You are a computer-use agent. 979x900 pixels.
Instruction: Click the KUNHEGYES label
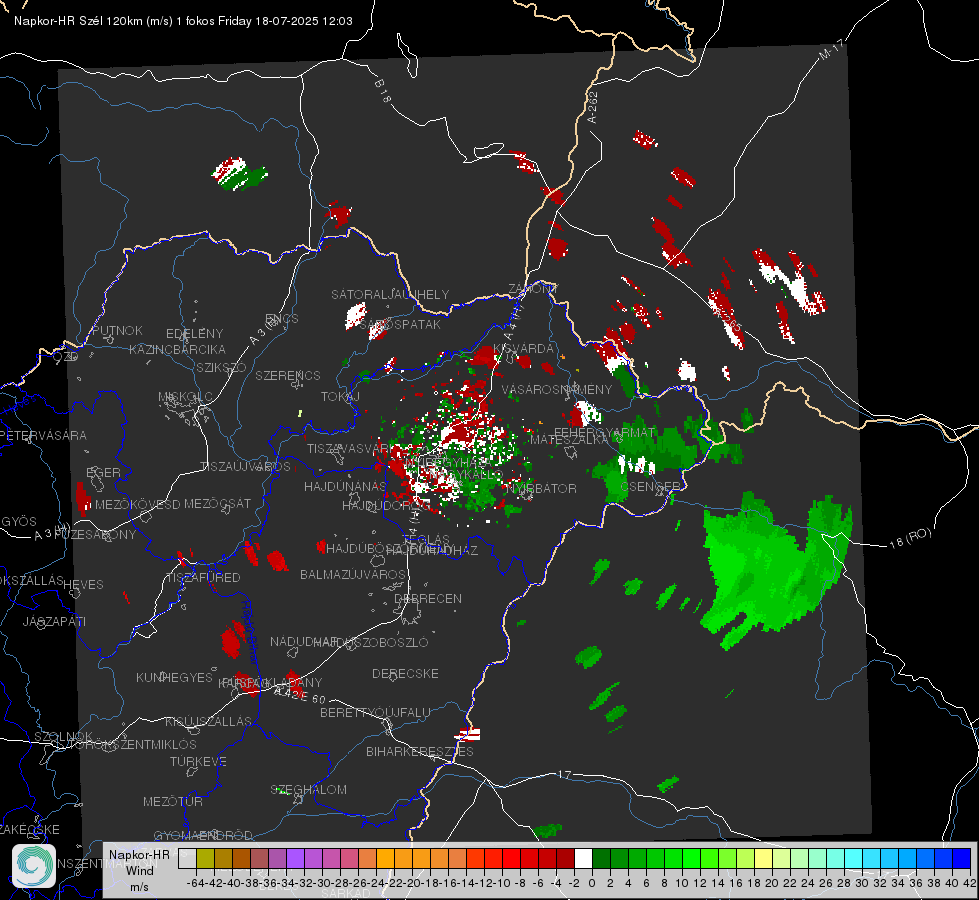174,677
